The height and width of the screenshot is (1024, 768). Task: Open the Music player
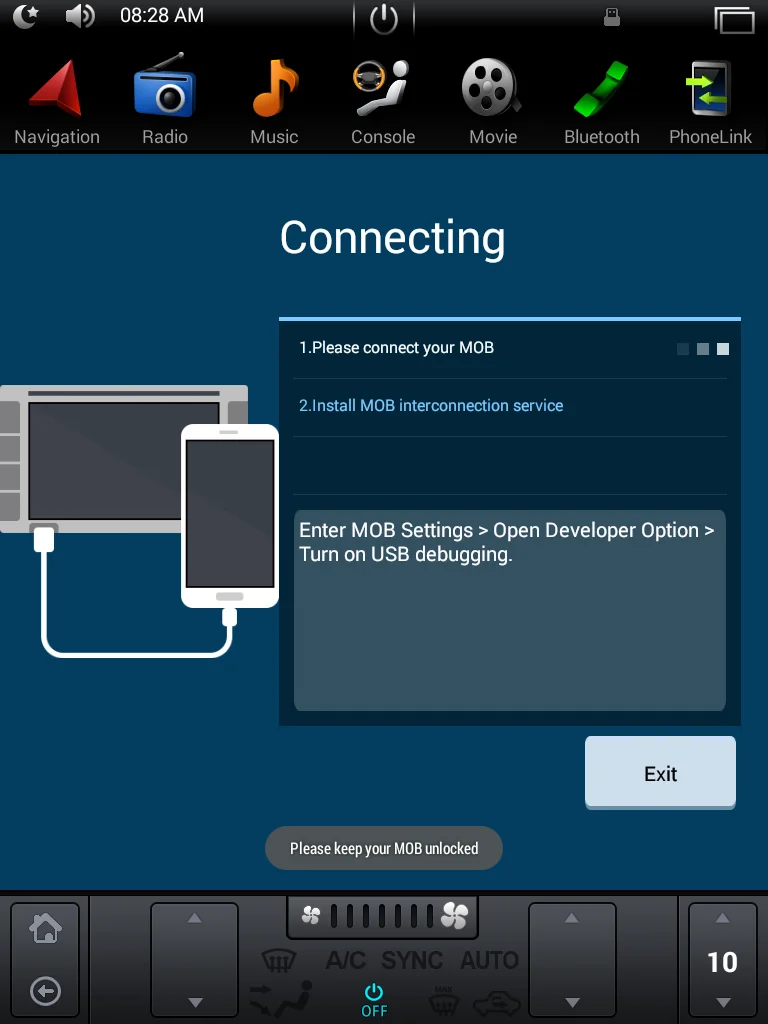[x=274, y=101]
